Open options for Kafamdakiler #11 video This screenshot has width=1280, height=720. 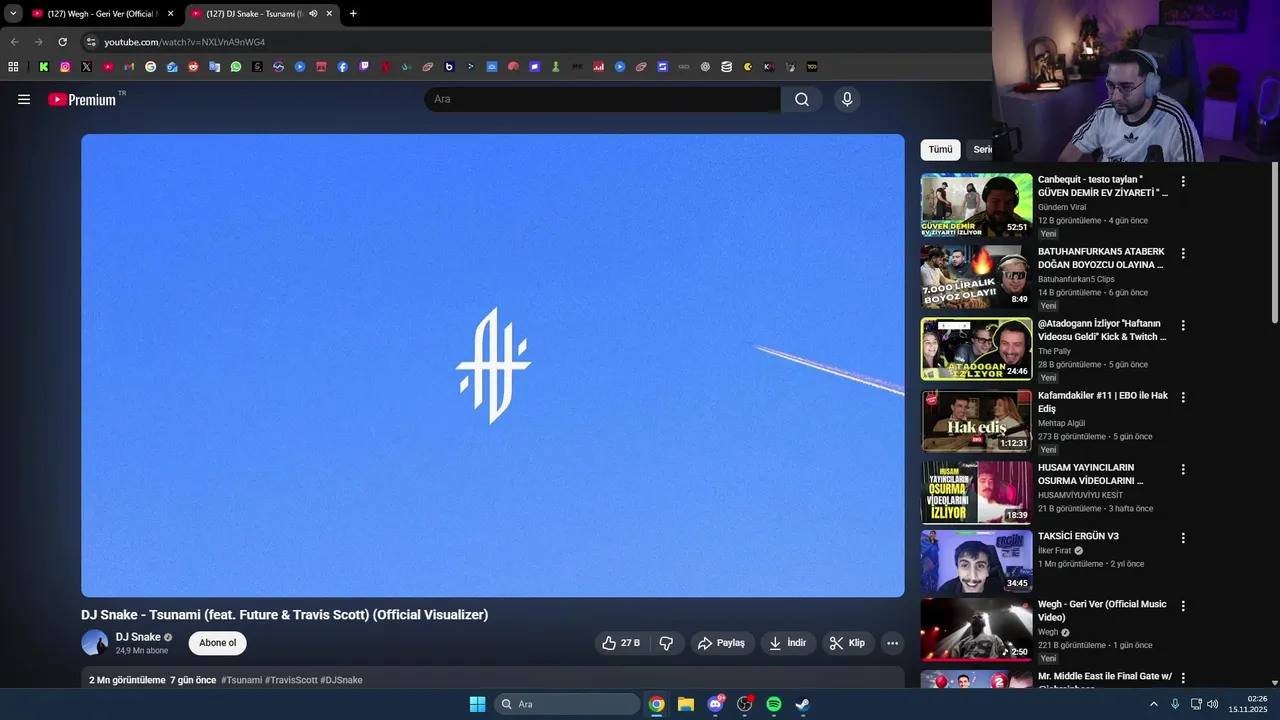(x=1183, y=397)
